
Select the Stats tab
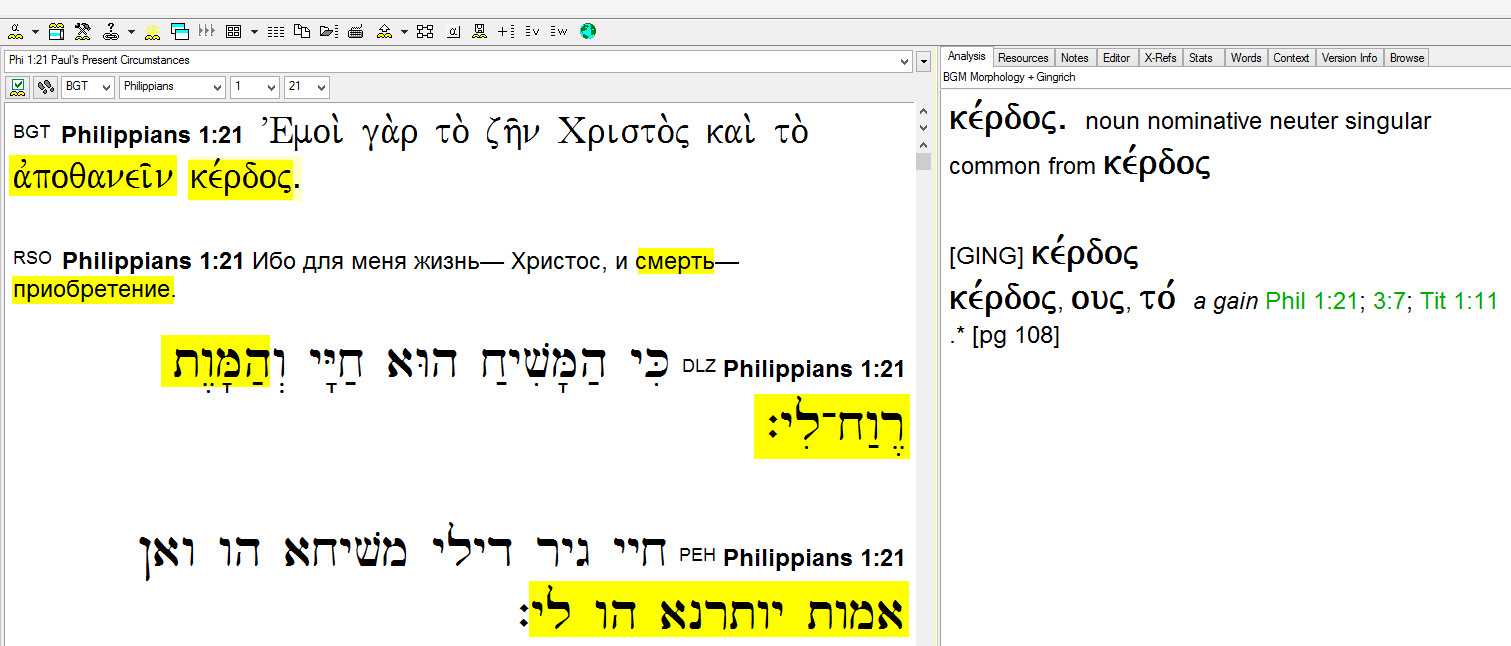point(1201,58)
